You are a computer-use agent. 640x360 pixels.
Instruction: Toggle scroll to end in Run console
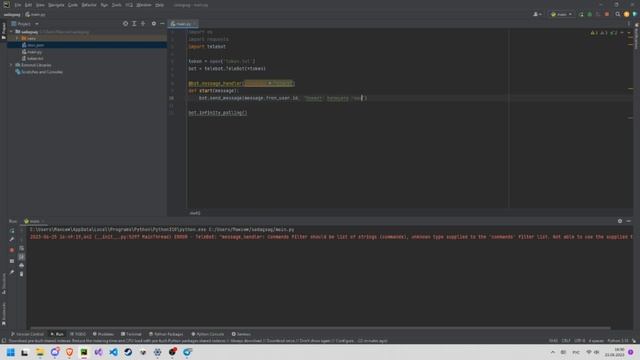[x=22, y=257]
